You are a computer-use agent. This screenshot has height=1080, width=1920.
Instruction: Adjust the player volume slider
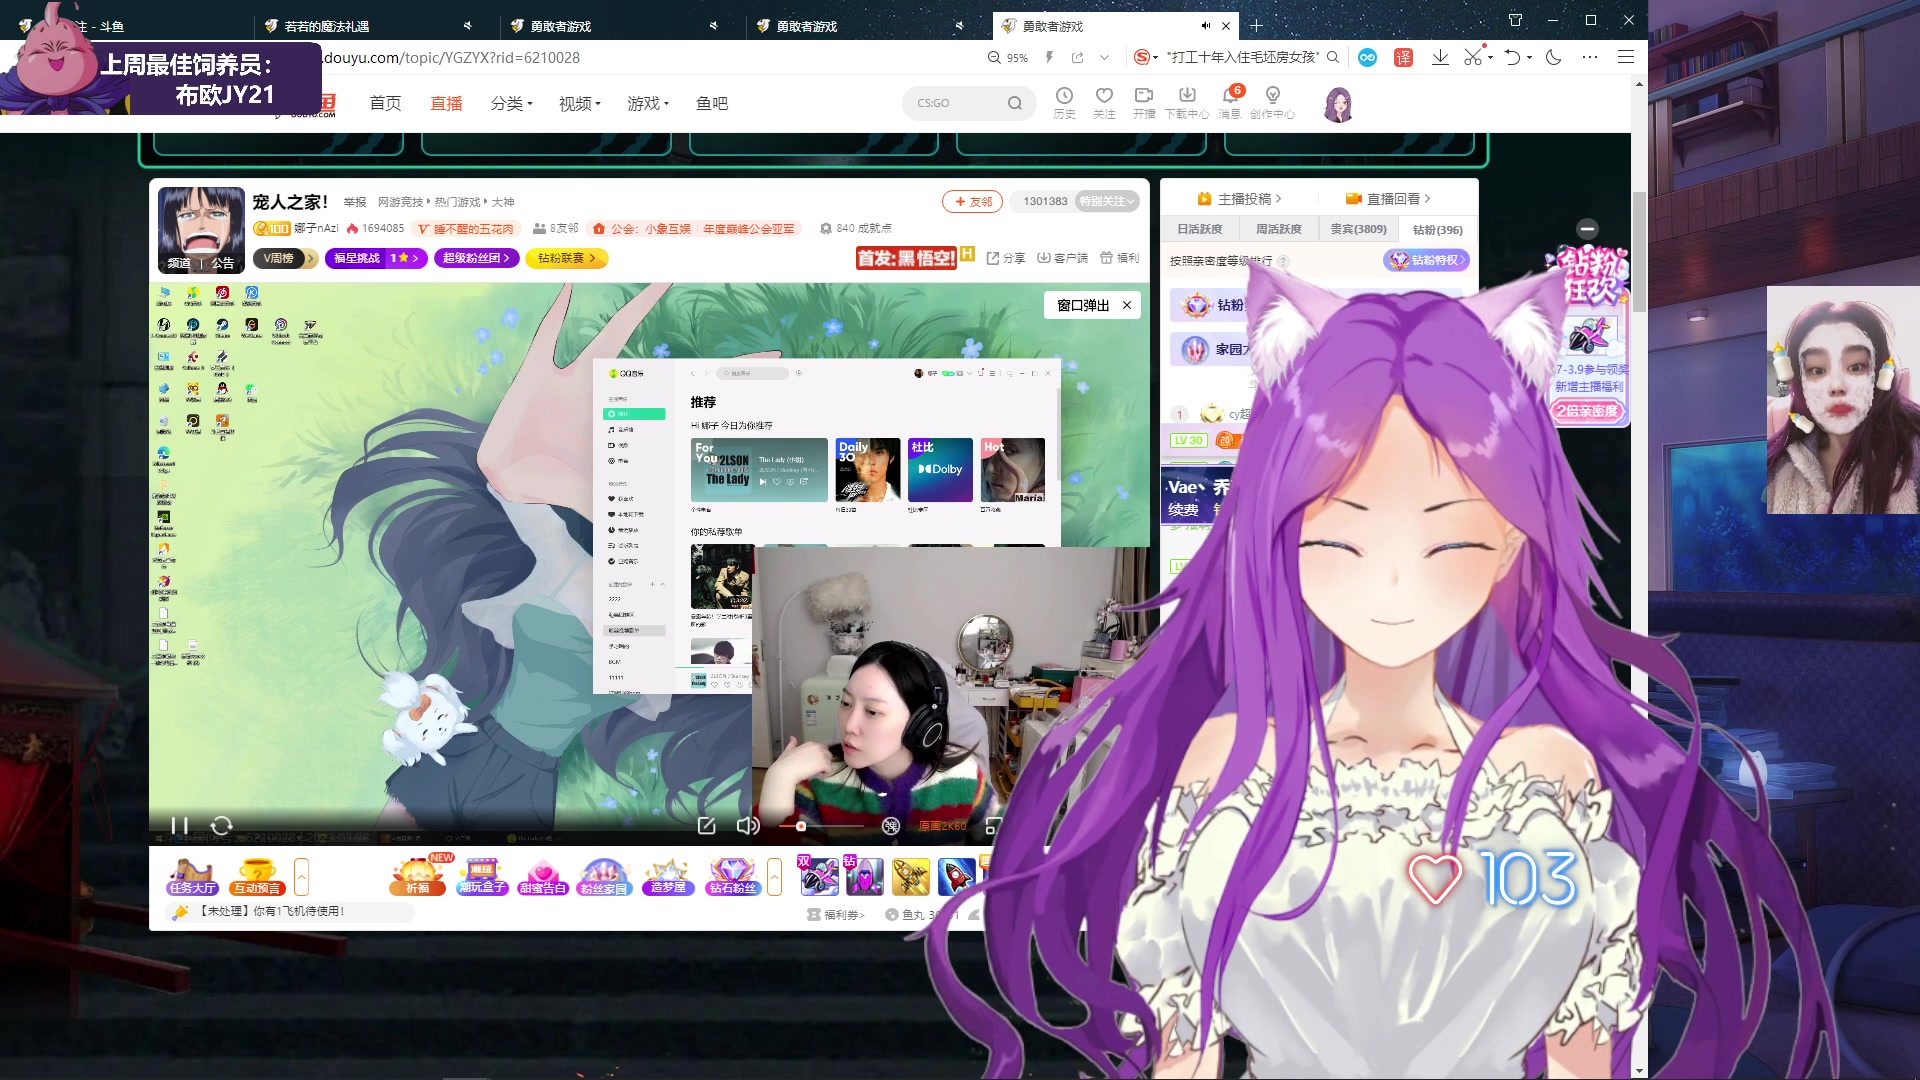coord(821,826)
